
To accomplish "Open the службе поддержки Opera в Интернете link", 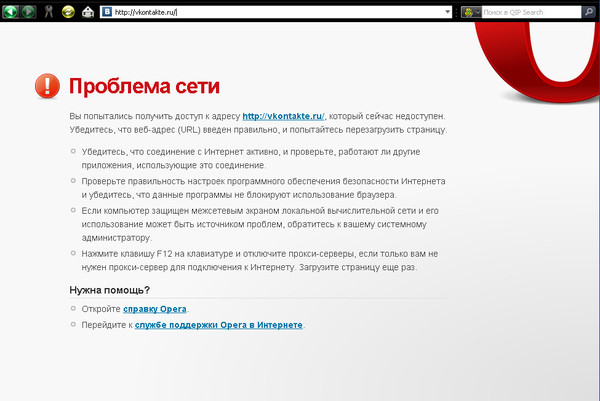I will (x=218, y=325).
